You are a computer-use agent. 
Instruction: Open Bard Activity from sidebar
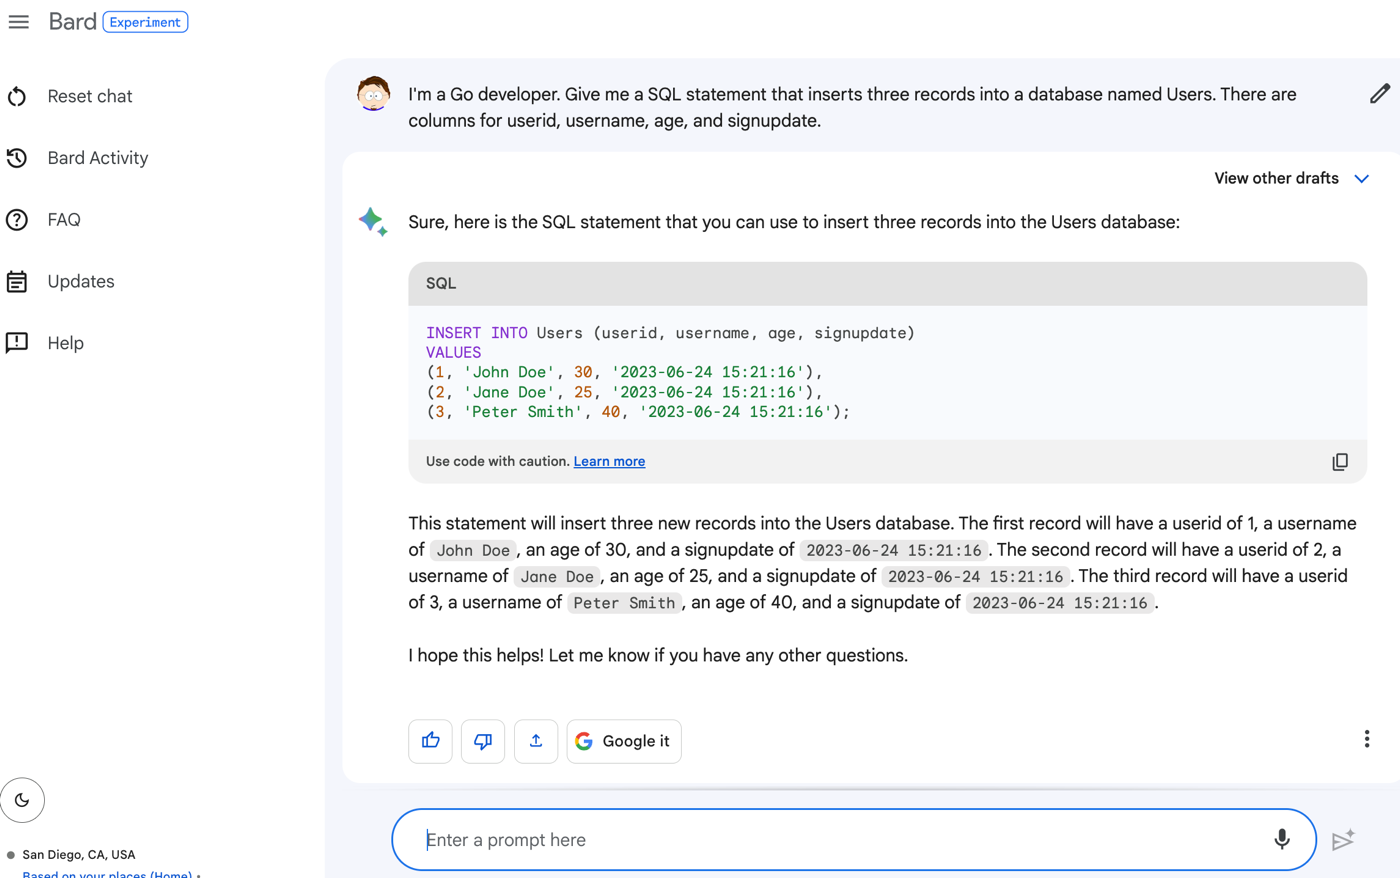[x=97, y=158]
